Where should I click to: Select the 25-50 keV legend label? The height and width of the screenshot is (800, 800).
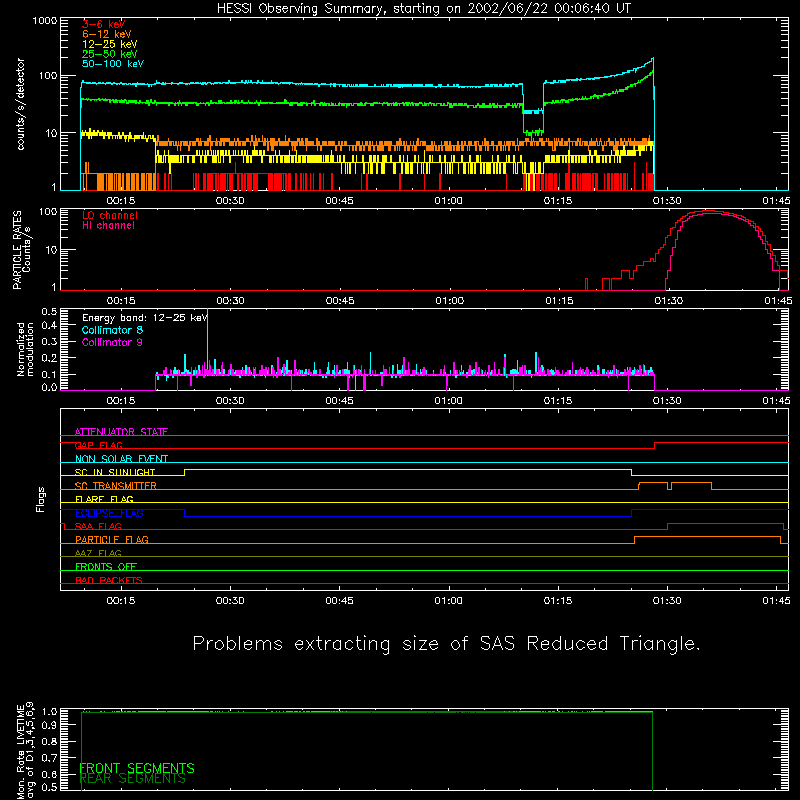tap(110, 54)
